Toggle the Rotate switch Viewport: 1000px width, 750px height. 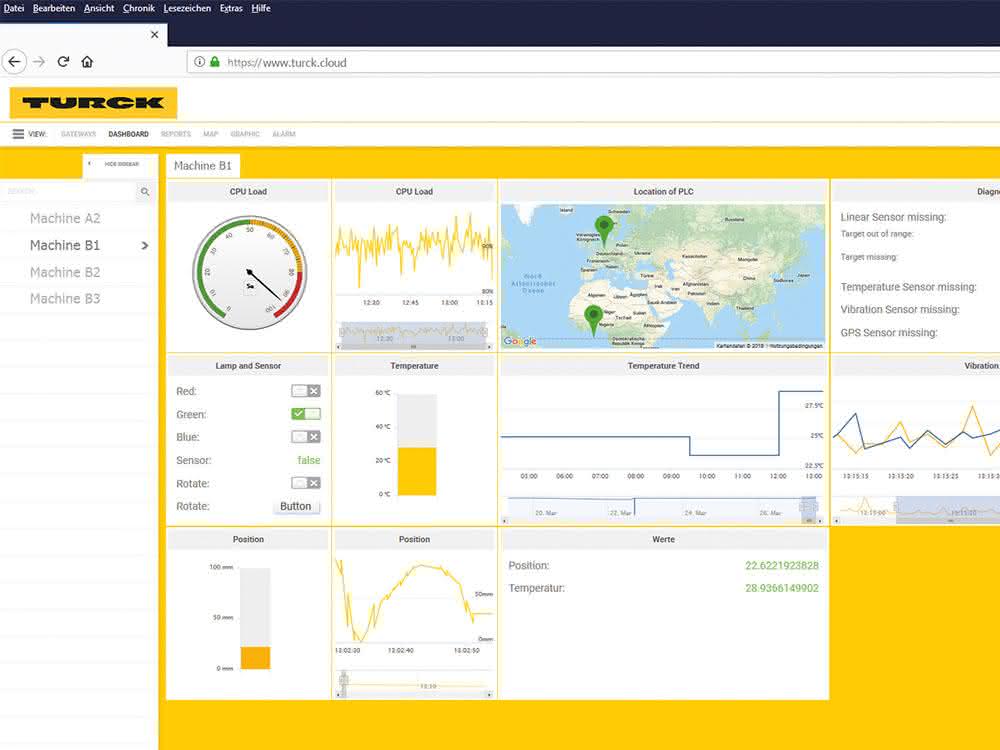tap(305, 483)
